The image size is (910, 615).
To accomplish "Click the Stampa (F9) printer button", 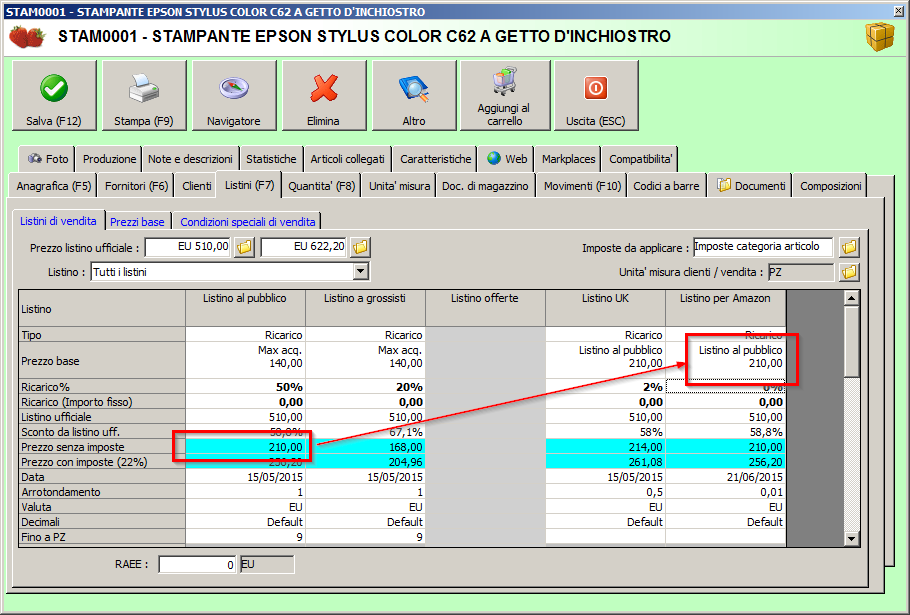I will pos(144,96).
